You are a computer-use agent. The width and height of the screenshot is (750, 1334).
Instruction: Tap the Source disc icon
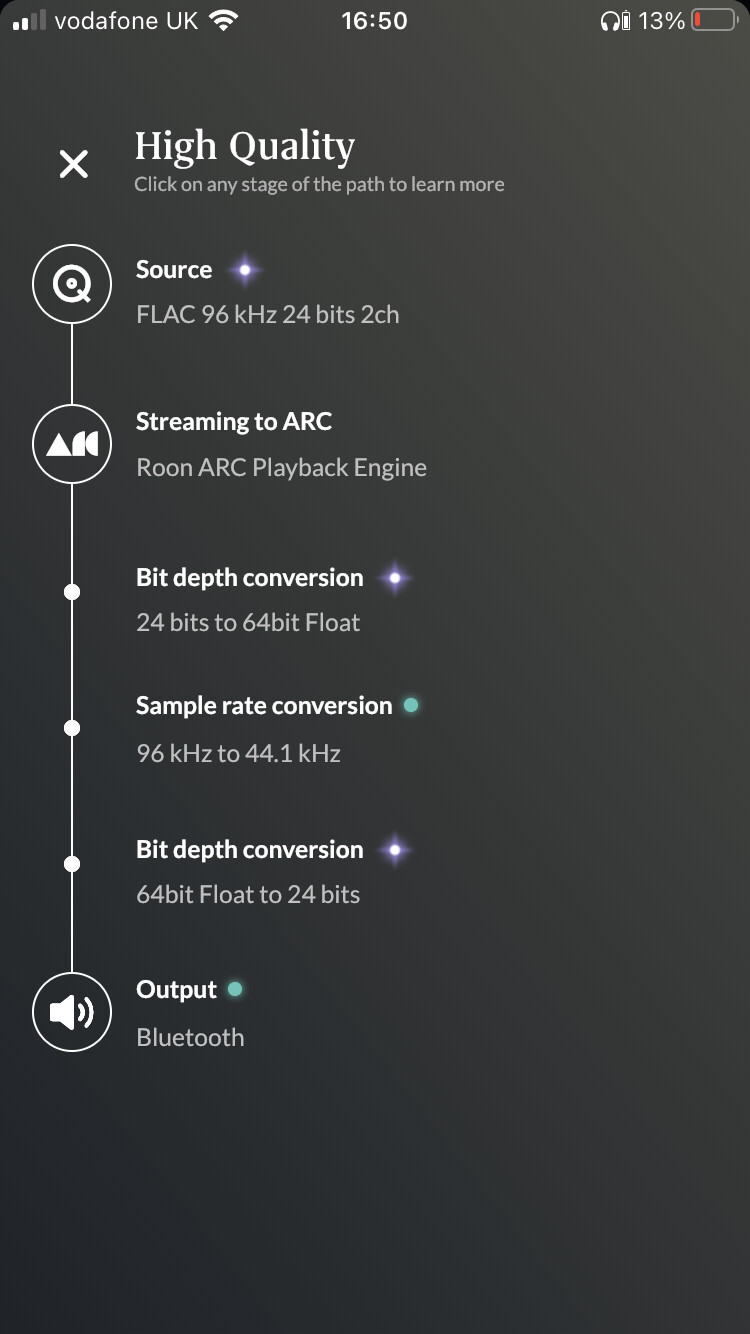(x=72, y=285)
